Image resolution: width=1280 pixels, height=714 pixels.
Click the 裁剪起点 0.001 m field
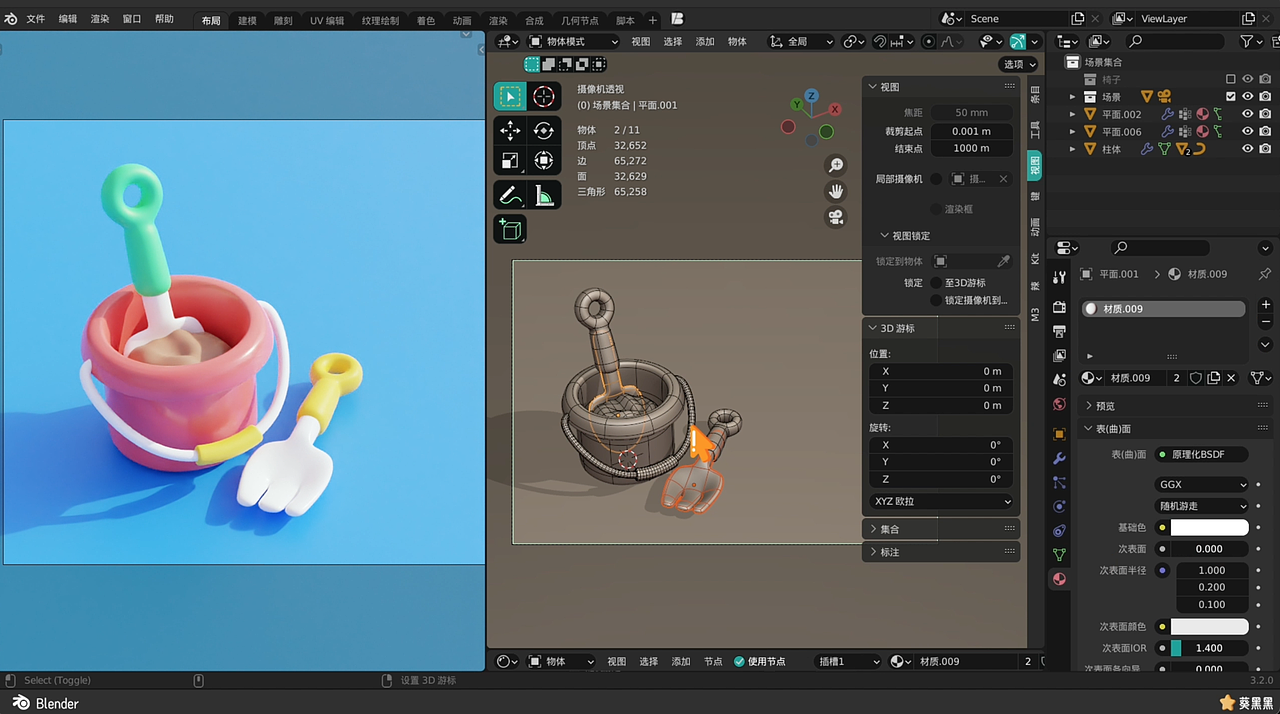[971, 131]
